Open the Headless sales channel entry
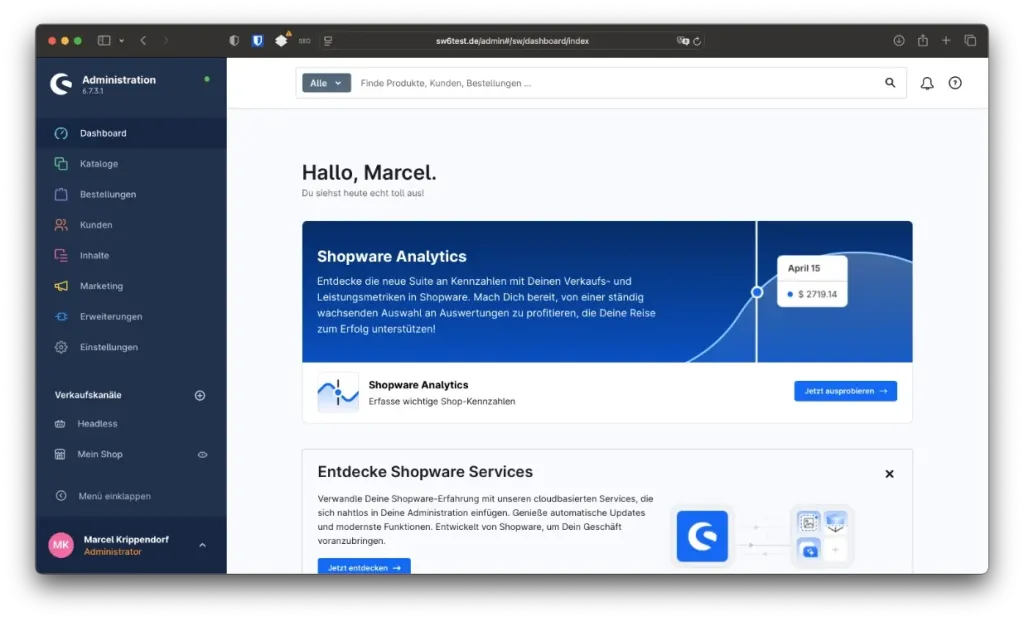 (x=99, y=423)
